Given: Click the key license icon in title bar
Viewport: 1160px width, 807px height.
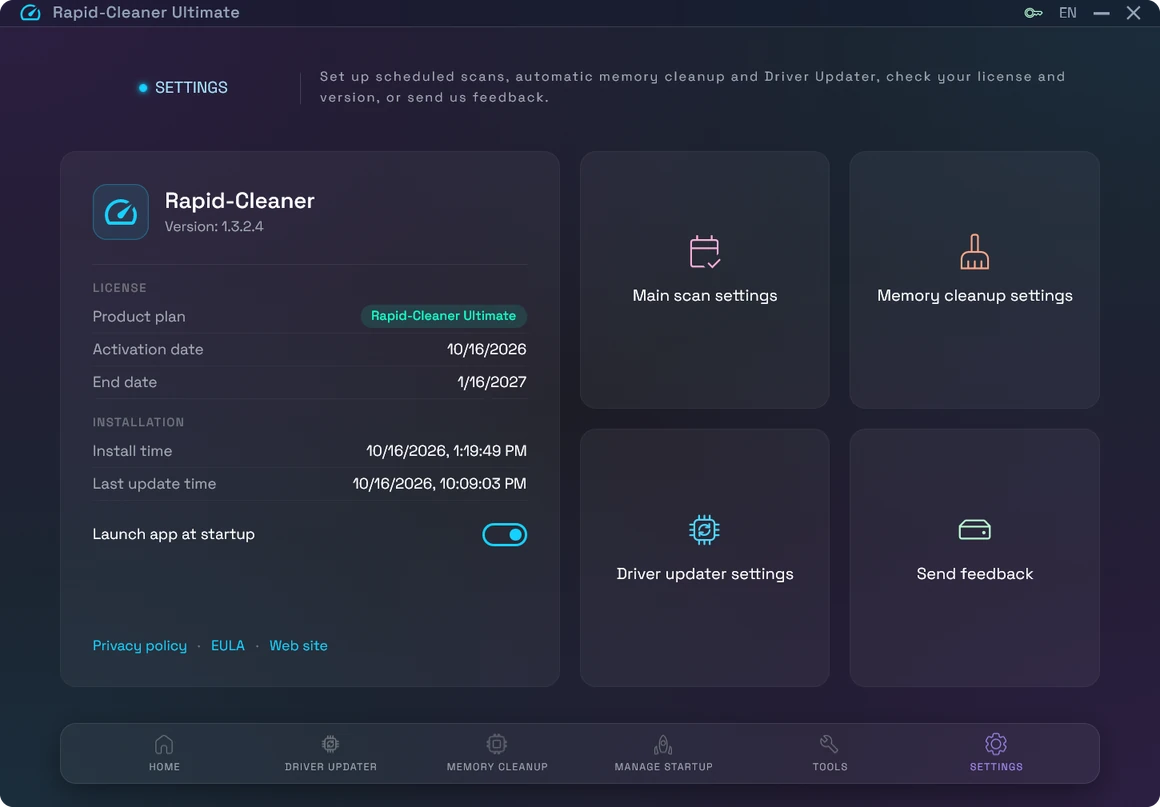Looking at the screenshot, I should [x=1033, y=13].
